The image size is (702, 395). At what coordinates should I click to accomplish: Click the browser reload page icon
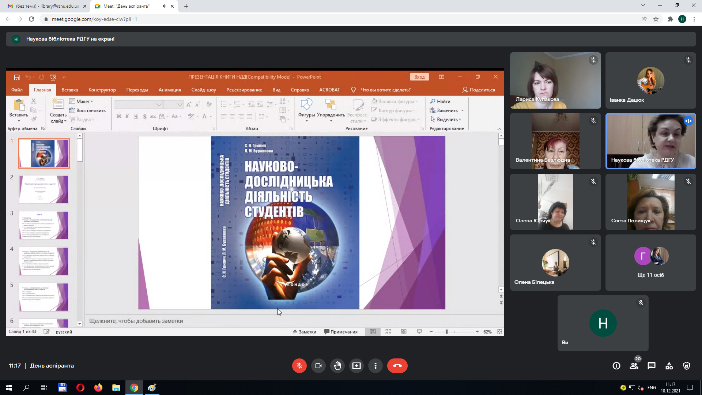tap(31, 19)
